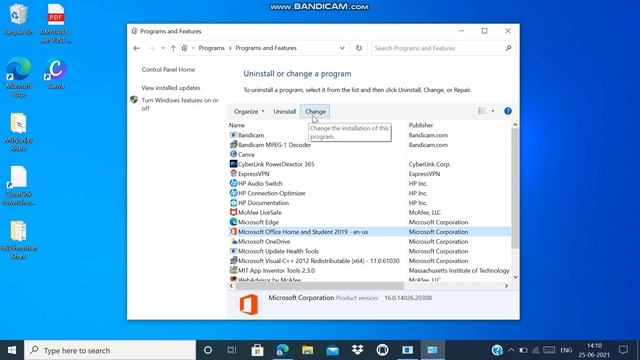Click ENG language indicator in tray
Image resolution: width=640 pixels, height=360 pixels.
click(566, 350)
